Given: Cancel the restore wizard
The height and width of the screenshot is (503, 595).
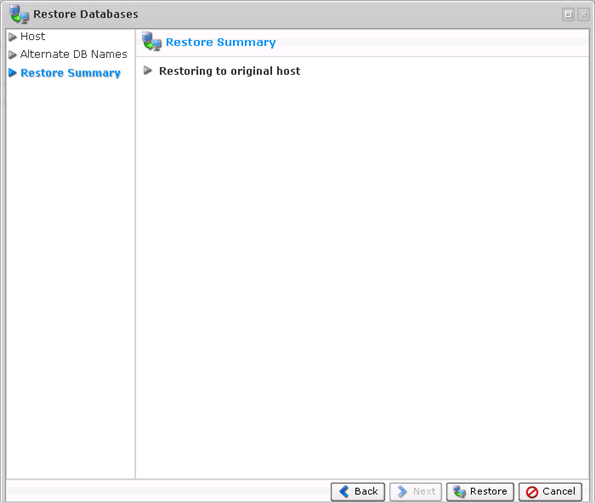Looking at the screenshot, I should 550,492.
